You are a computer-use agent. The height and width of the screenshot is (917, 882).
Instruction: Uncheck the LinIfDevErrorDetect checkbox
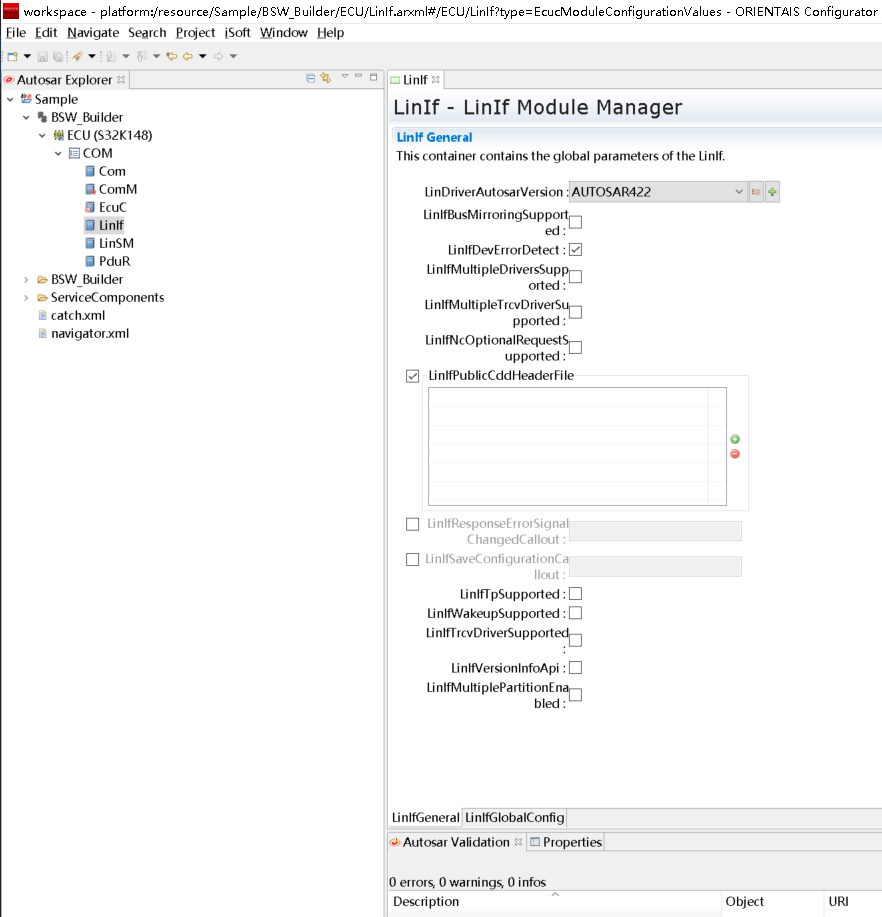click(x=575, y=250)
